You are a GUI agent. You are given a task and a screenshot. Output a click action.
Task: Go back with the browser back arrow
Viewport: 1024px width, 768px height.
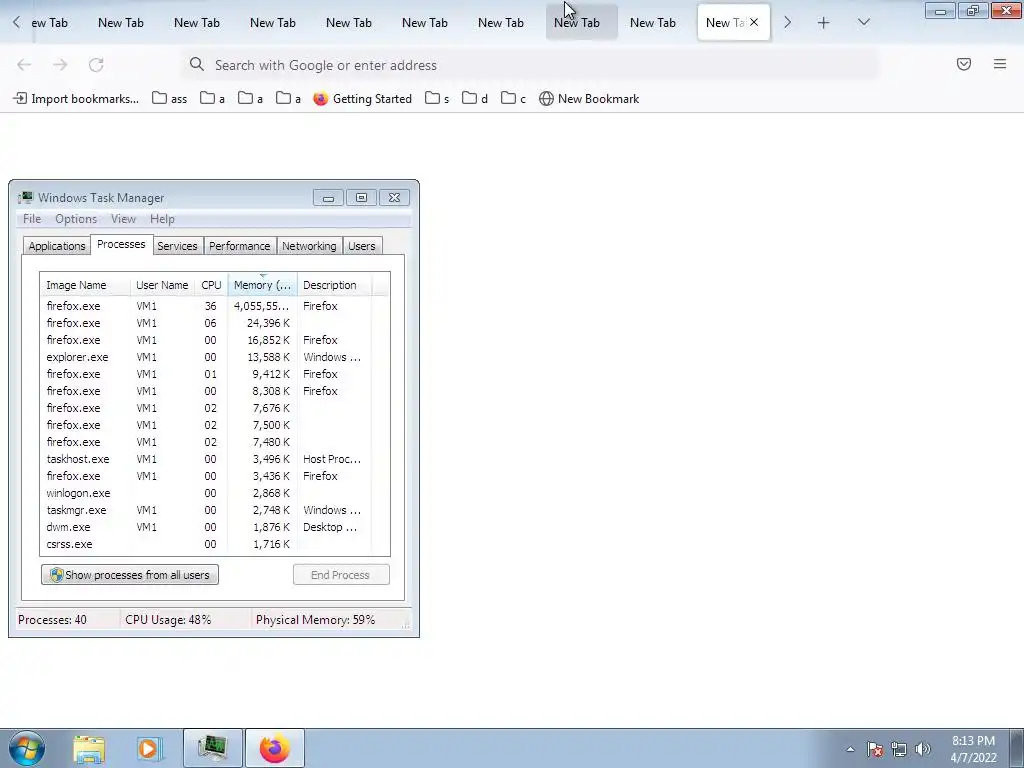24,65
